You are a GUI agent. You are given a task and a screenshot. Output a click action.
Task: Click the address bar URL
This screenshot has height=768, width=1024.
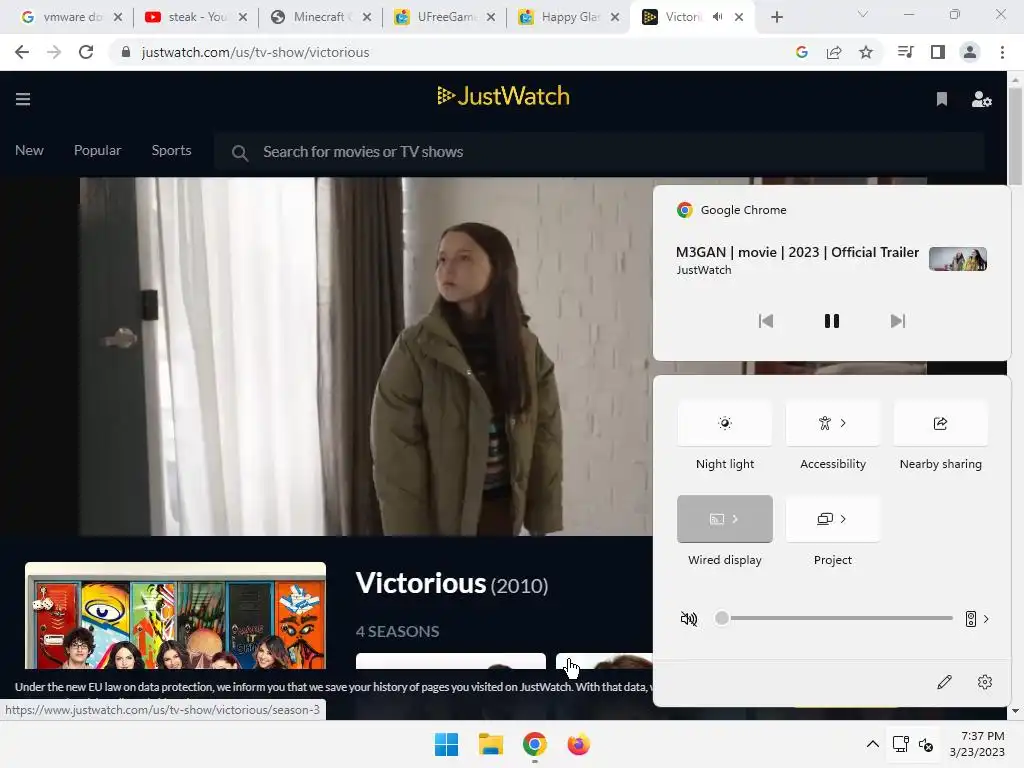pos(255,52)
